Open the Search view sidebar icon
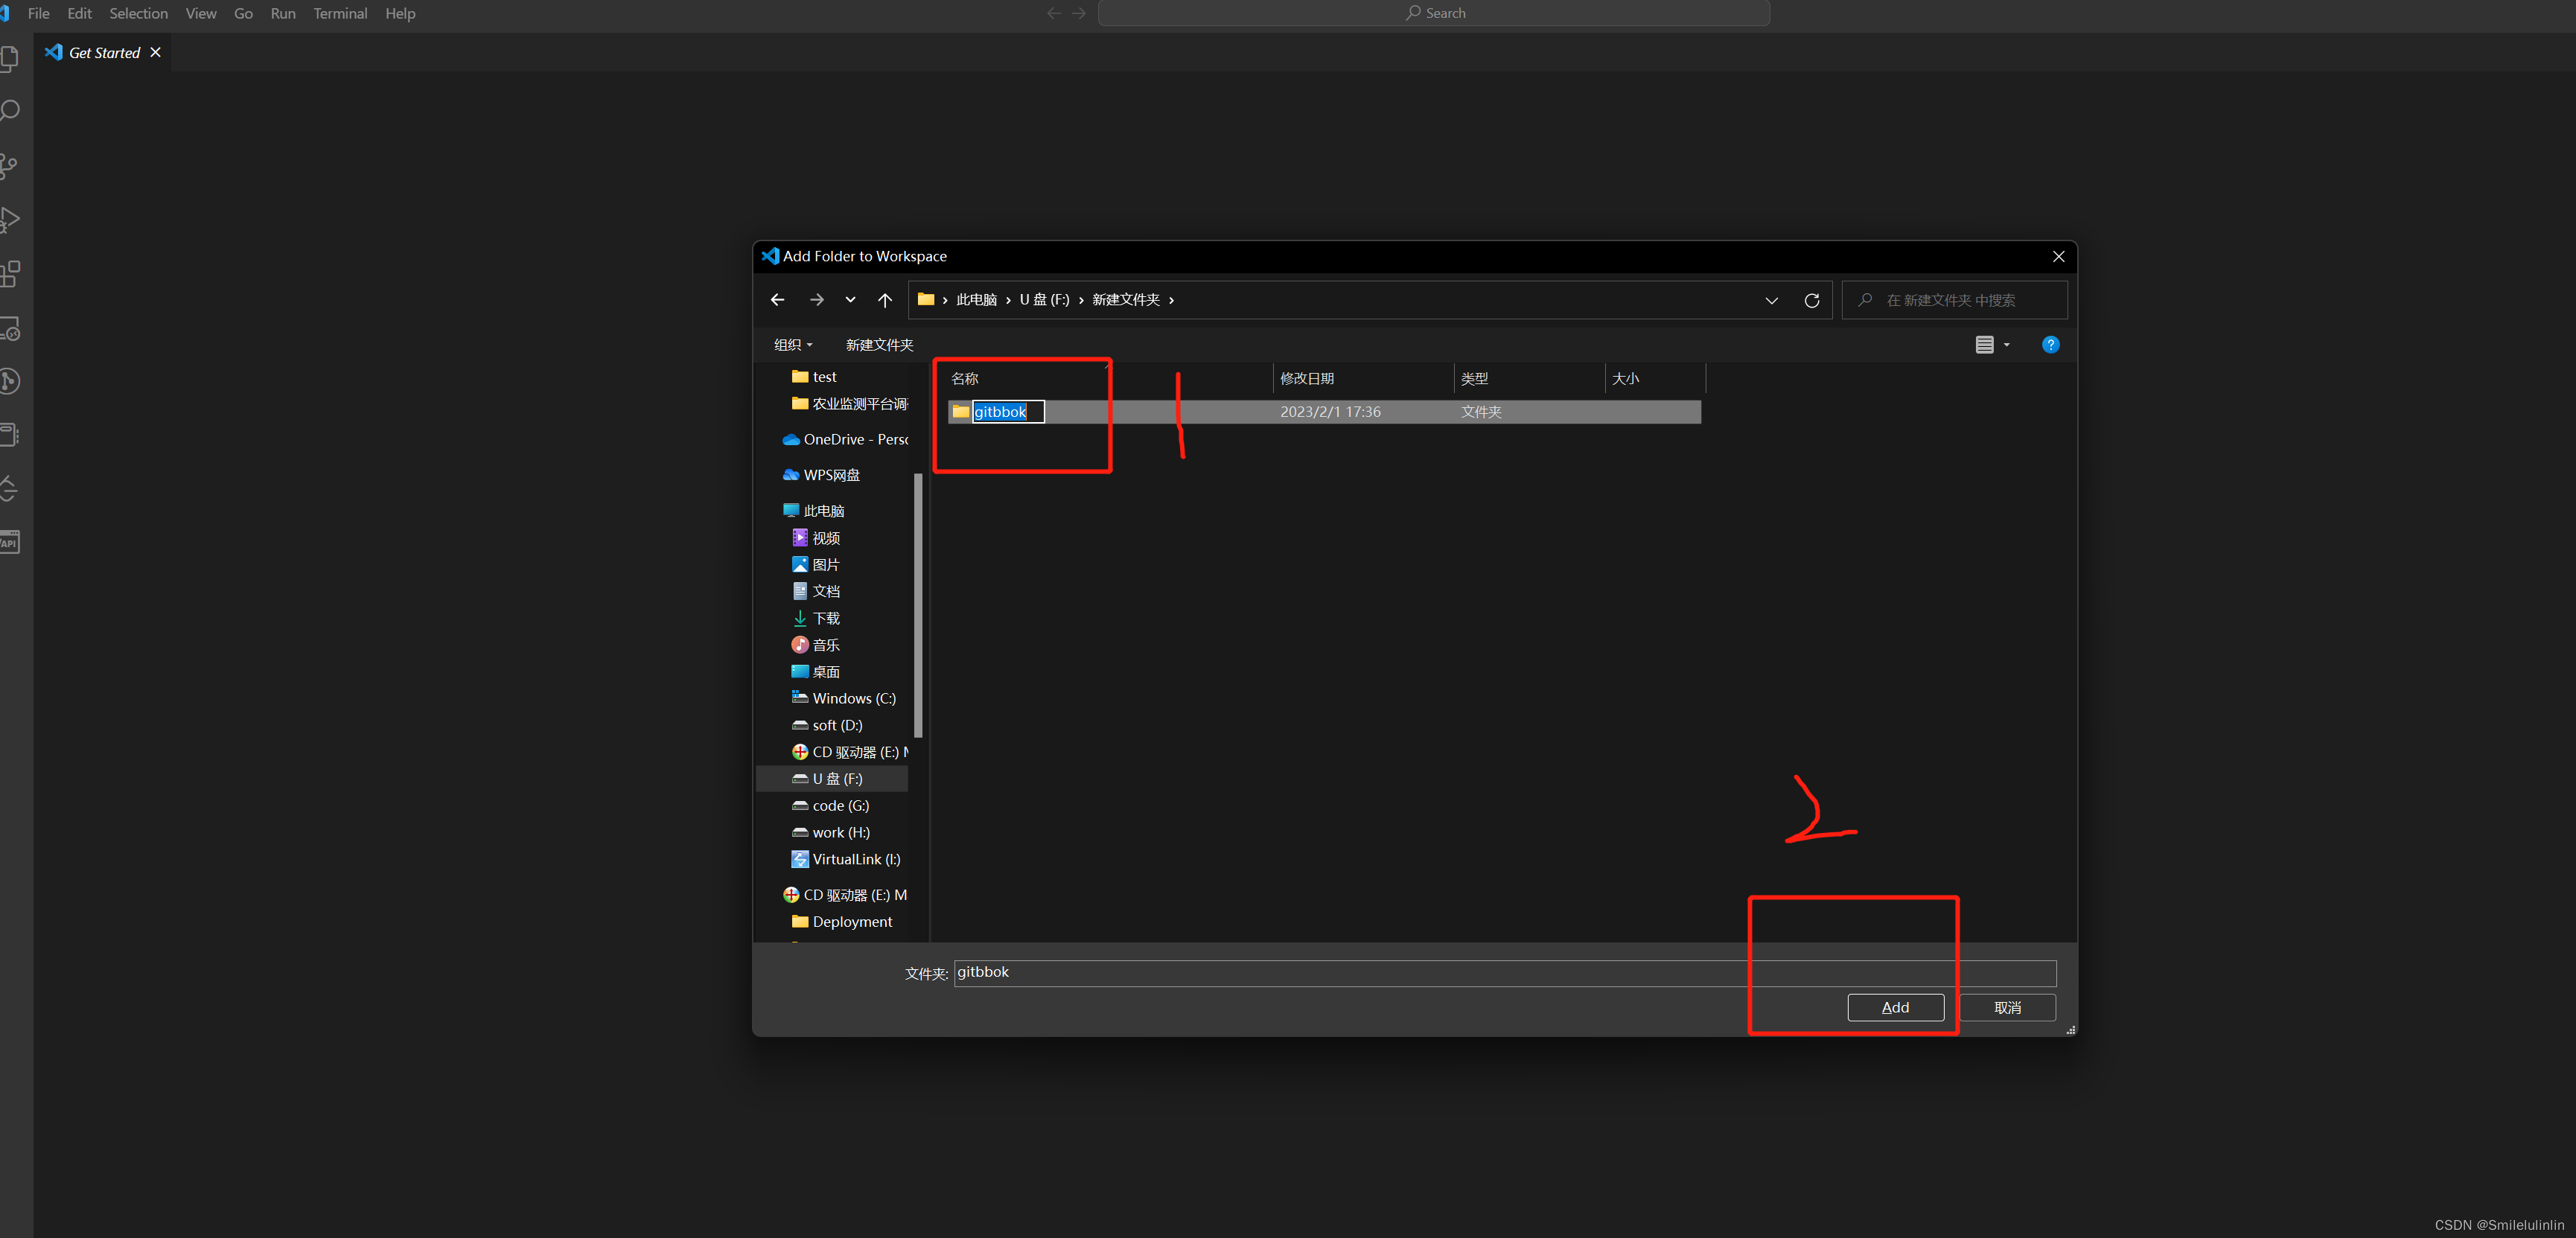This screenshot has width=2576, height=1238. pos(11,110)
